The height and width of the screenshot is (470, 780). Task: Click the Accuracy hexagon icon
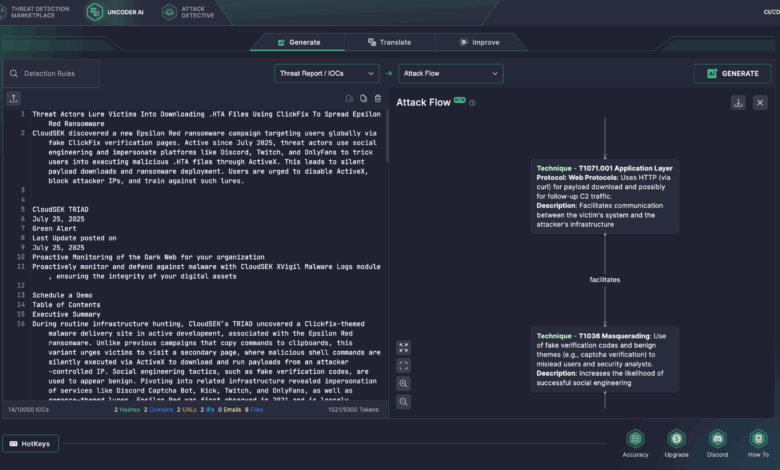(635, 439)
